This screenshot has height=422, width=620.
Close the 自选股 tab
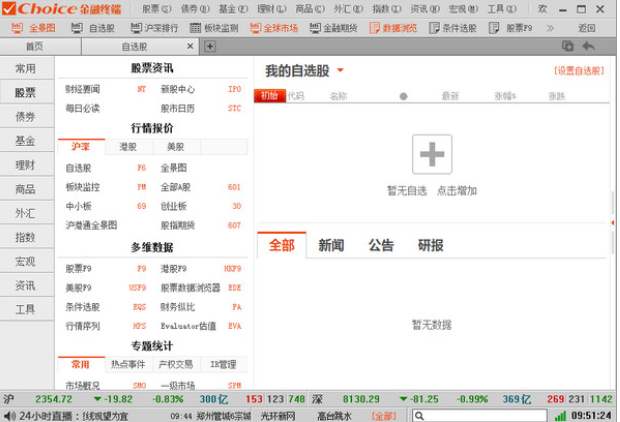[190, 46]
